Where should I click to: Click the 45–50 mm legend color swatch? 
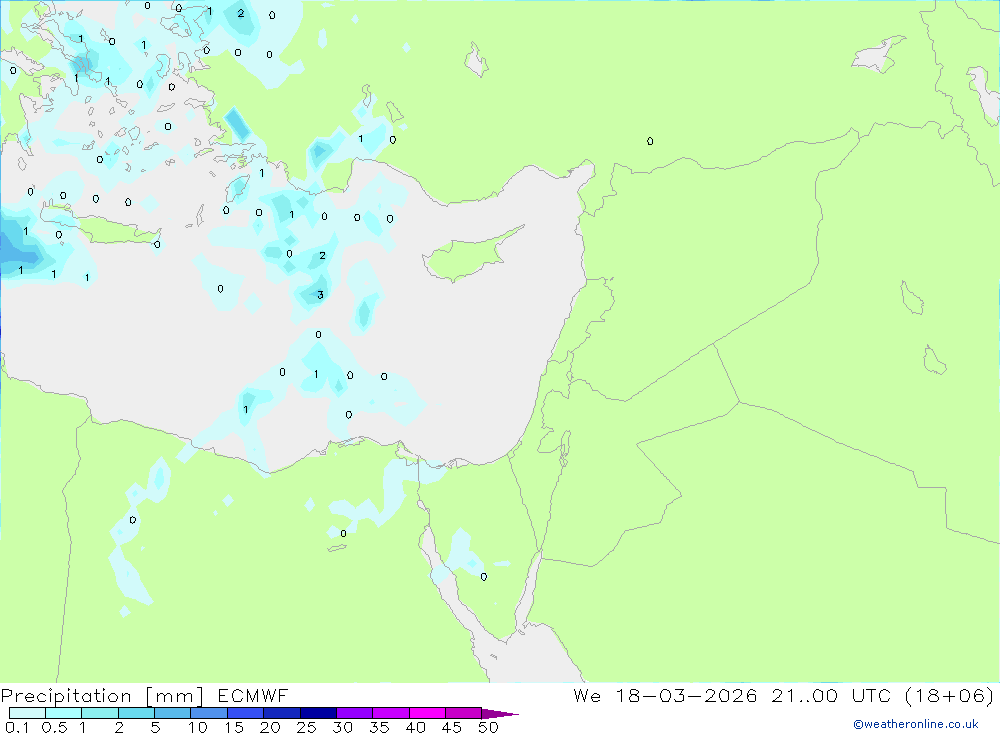(464, 713)
